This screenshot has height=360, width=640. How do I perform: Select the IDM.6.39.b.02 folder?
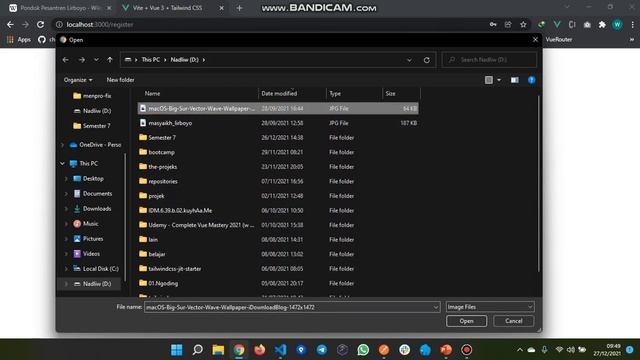click(x=278, y=211)
